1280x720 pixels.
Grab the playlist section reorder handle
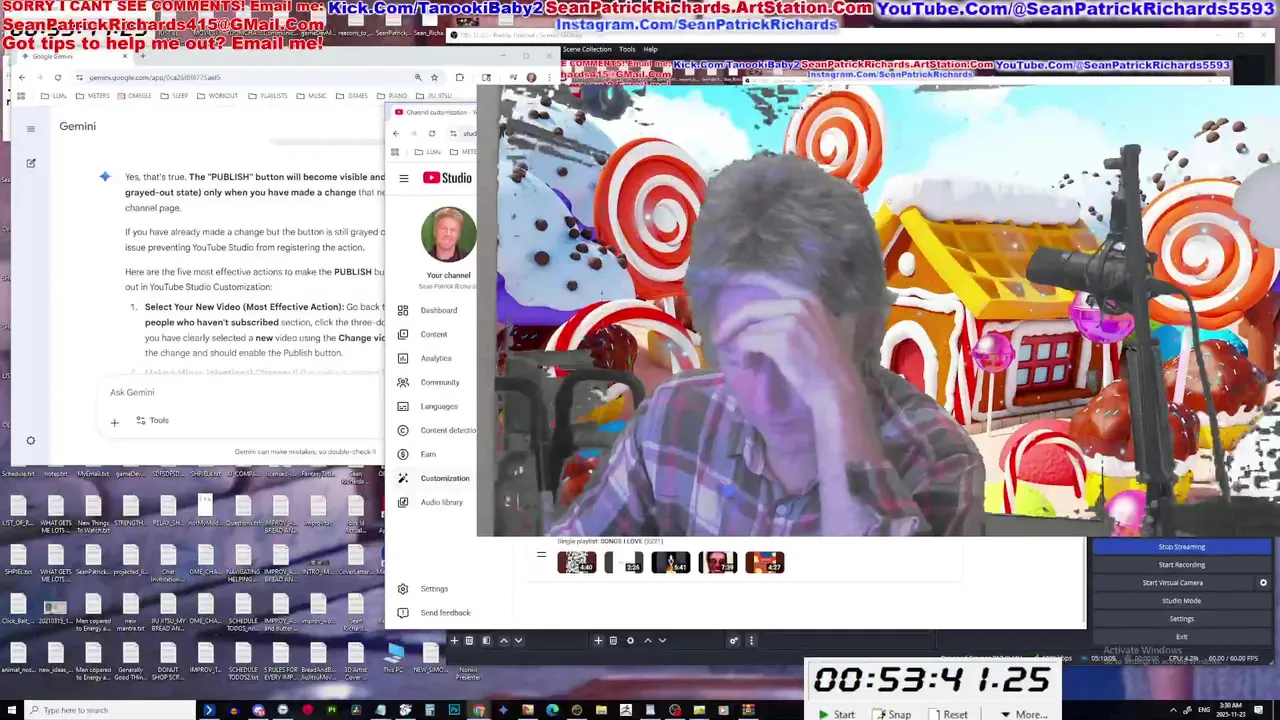pyautogui.click(x=541, y=554)
